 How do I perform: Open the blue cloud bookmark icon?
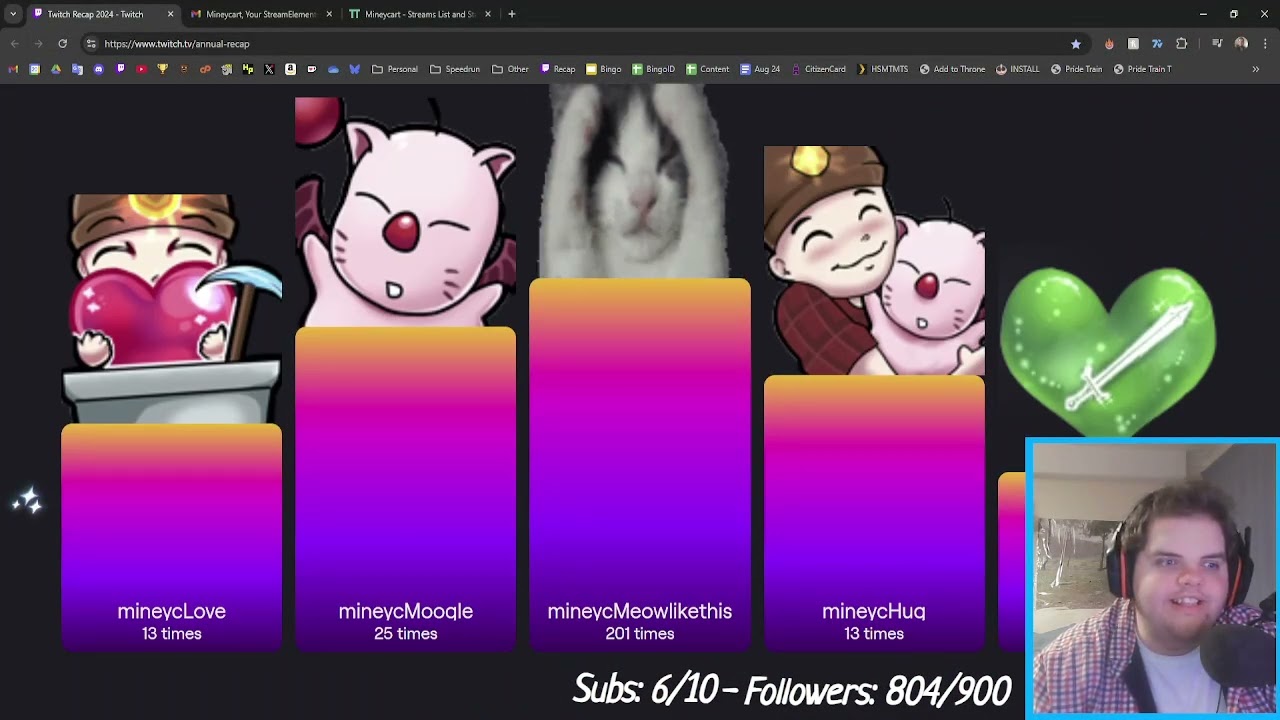333,69
